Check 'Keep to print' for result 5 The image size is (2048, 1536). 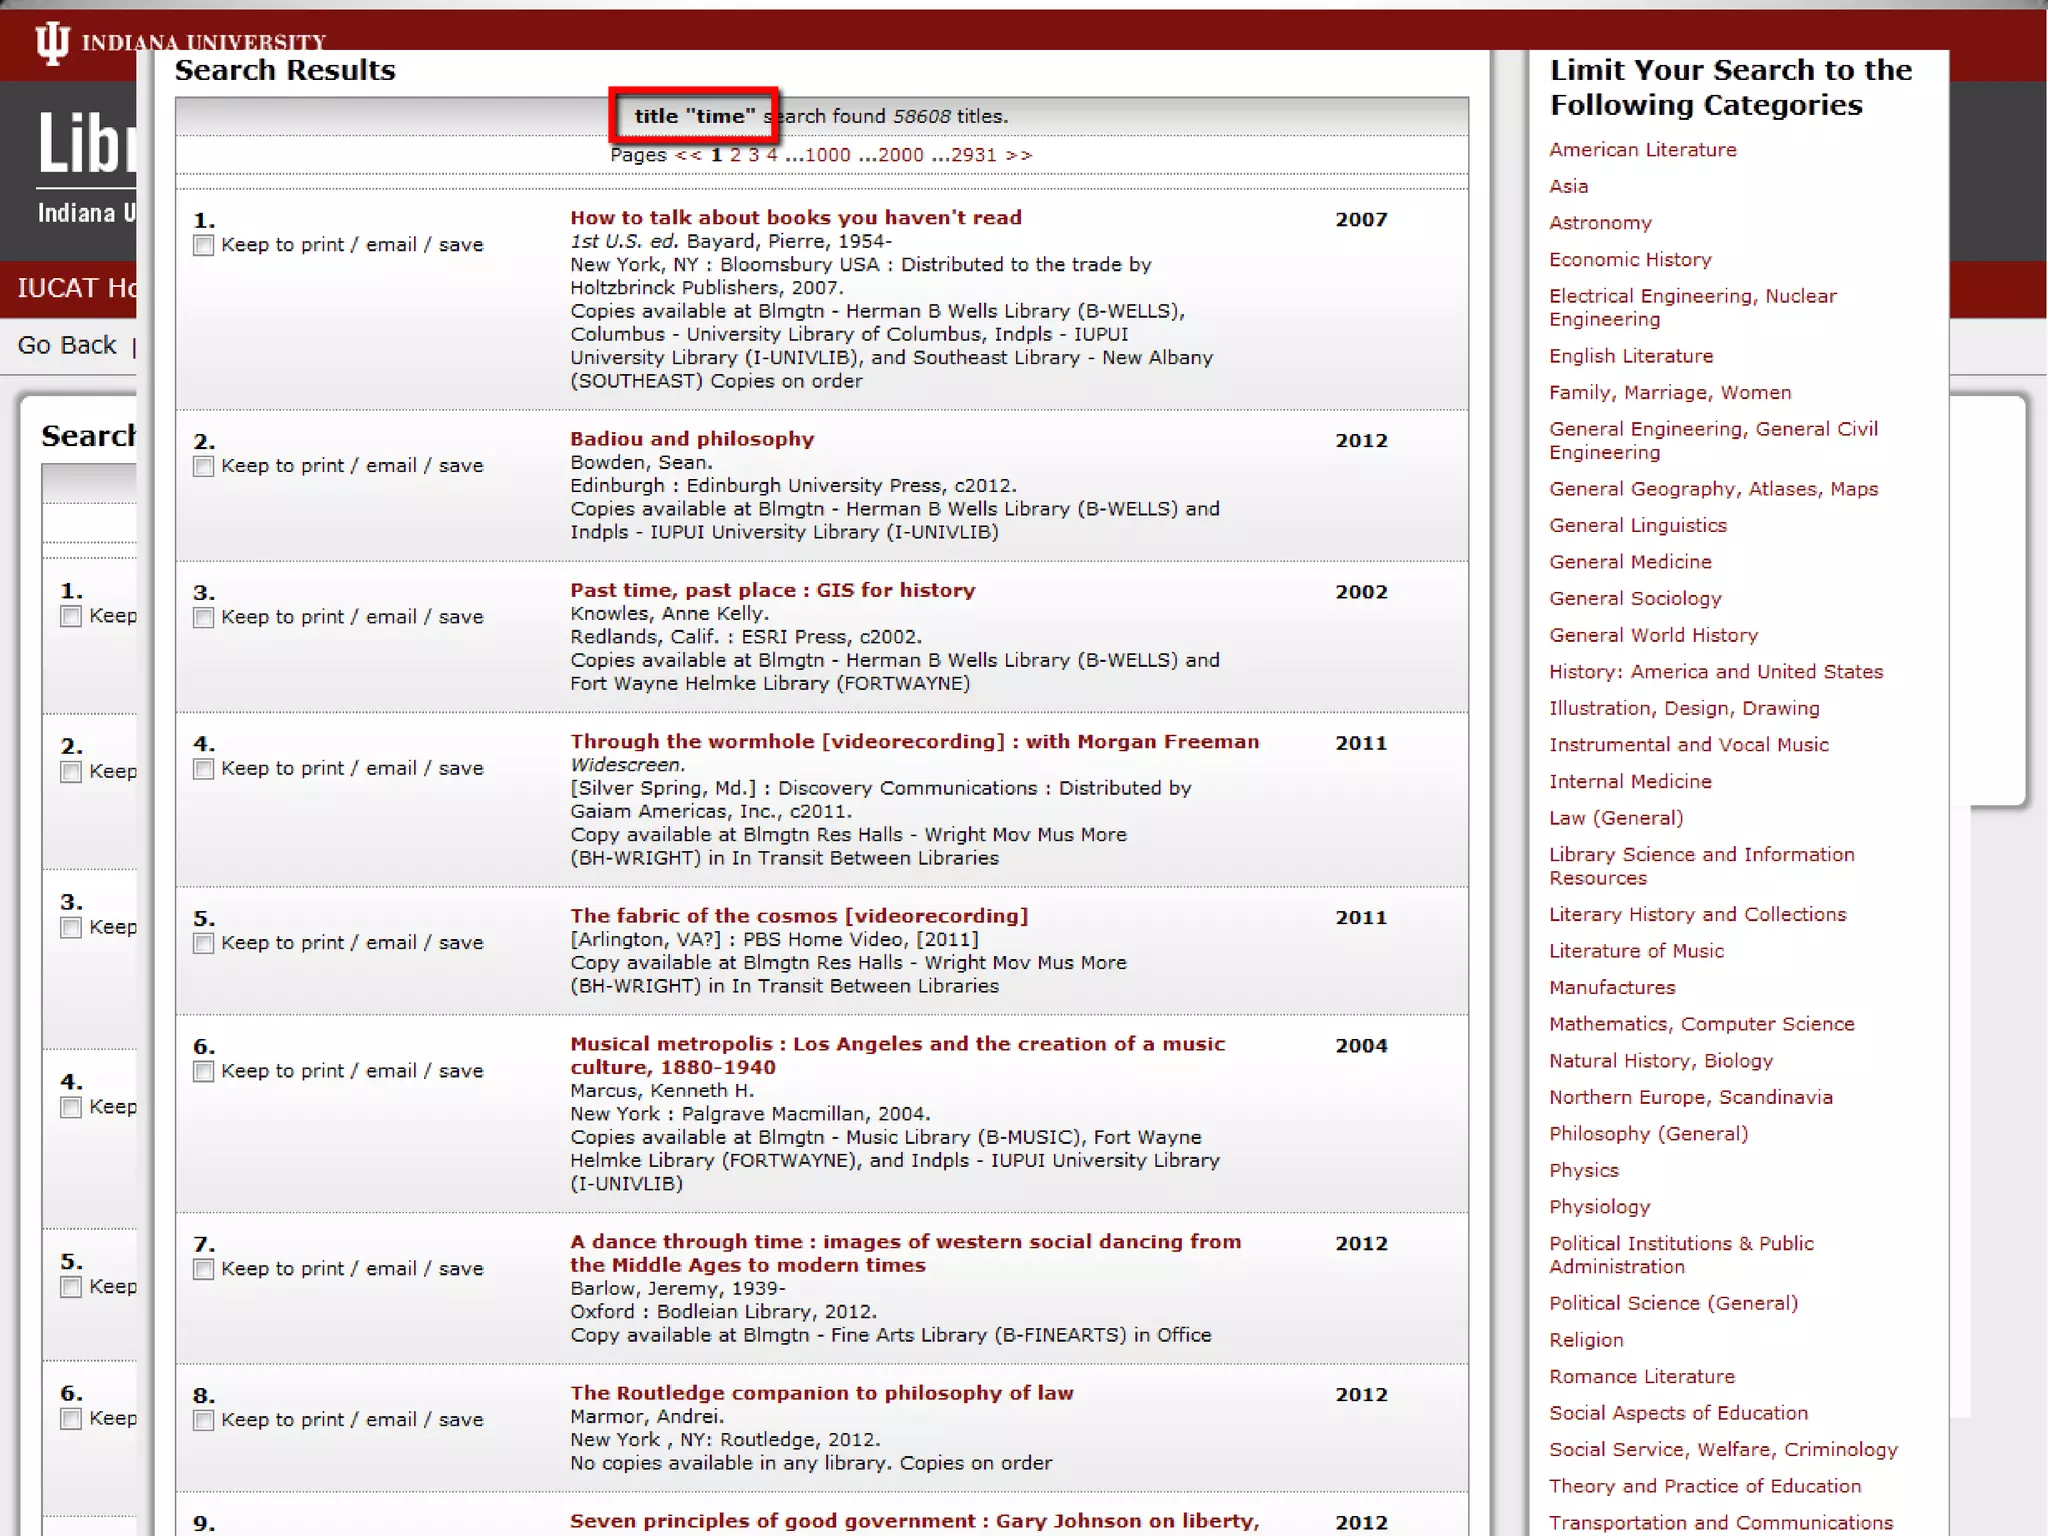point(203,944)
